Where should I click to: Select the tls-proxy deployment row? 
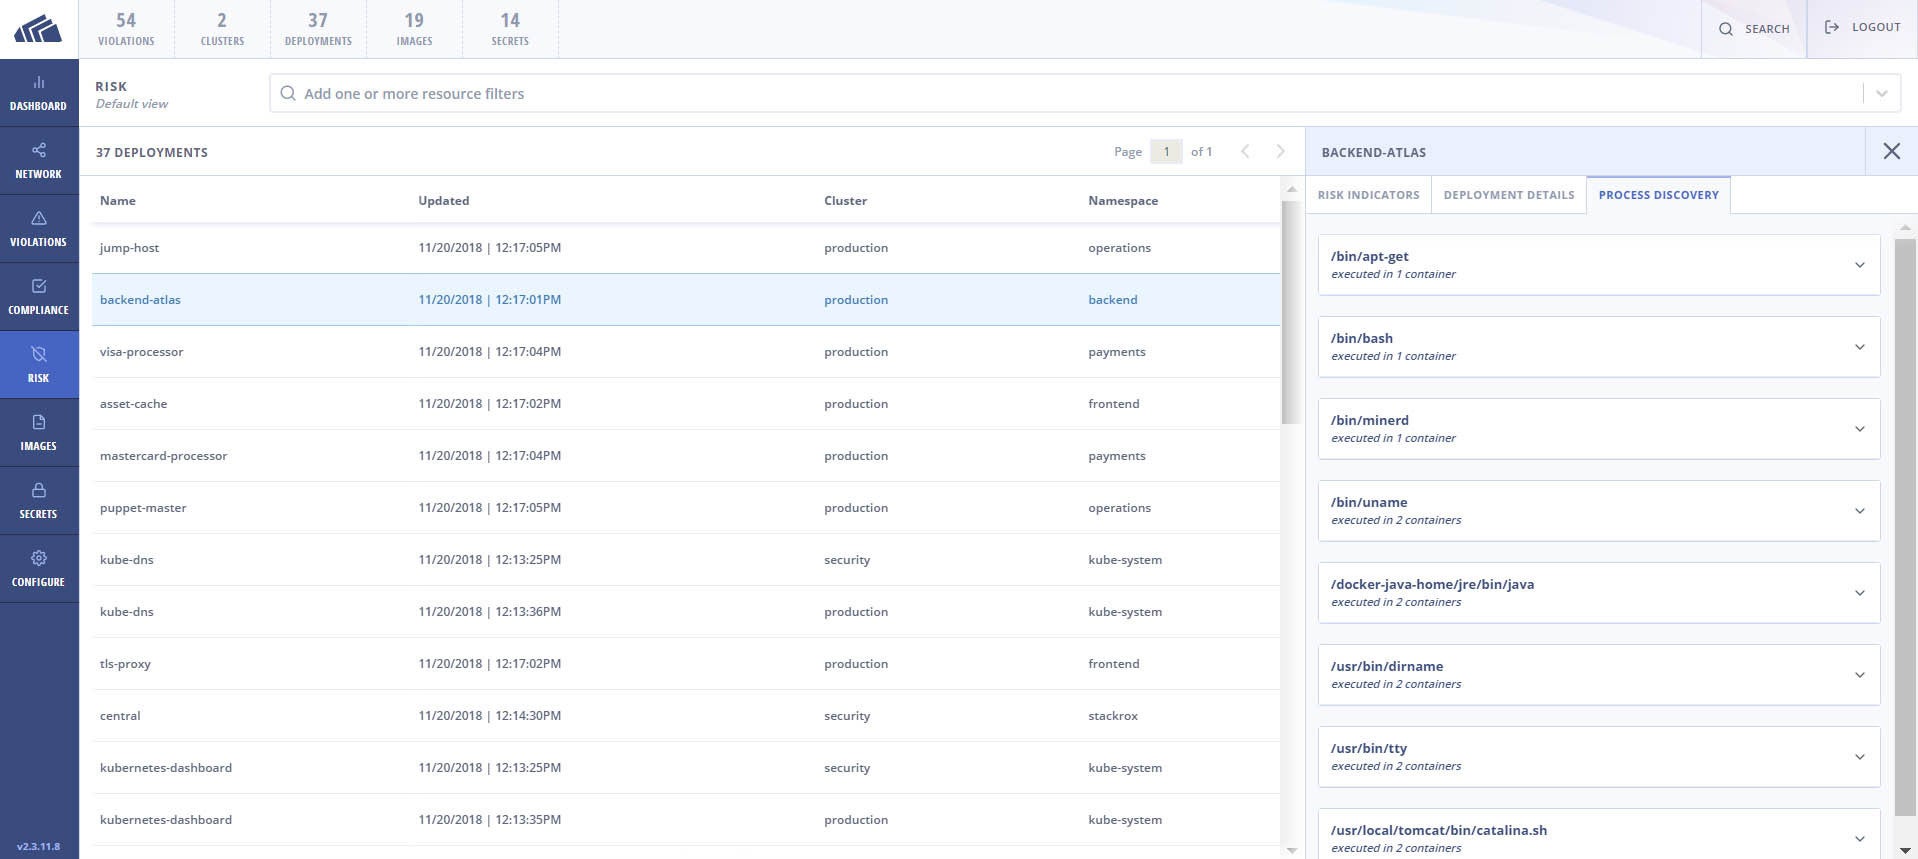point(686,664)
